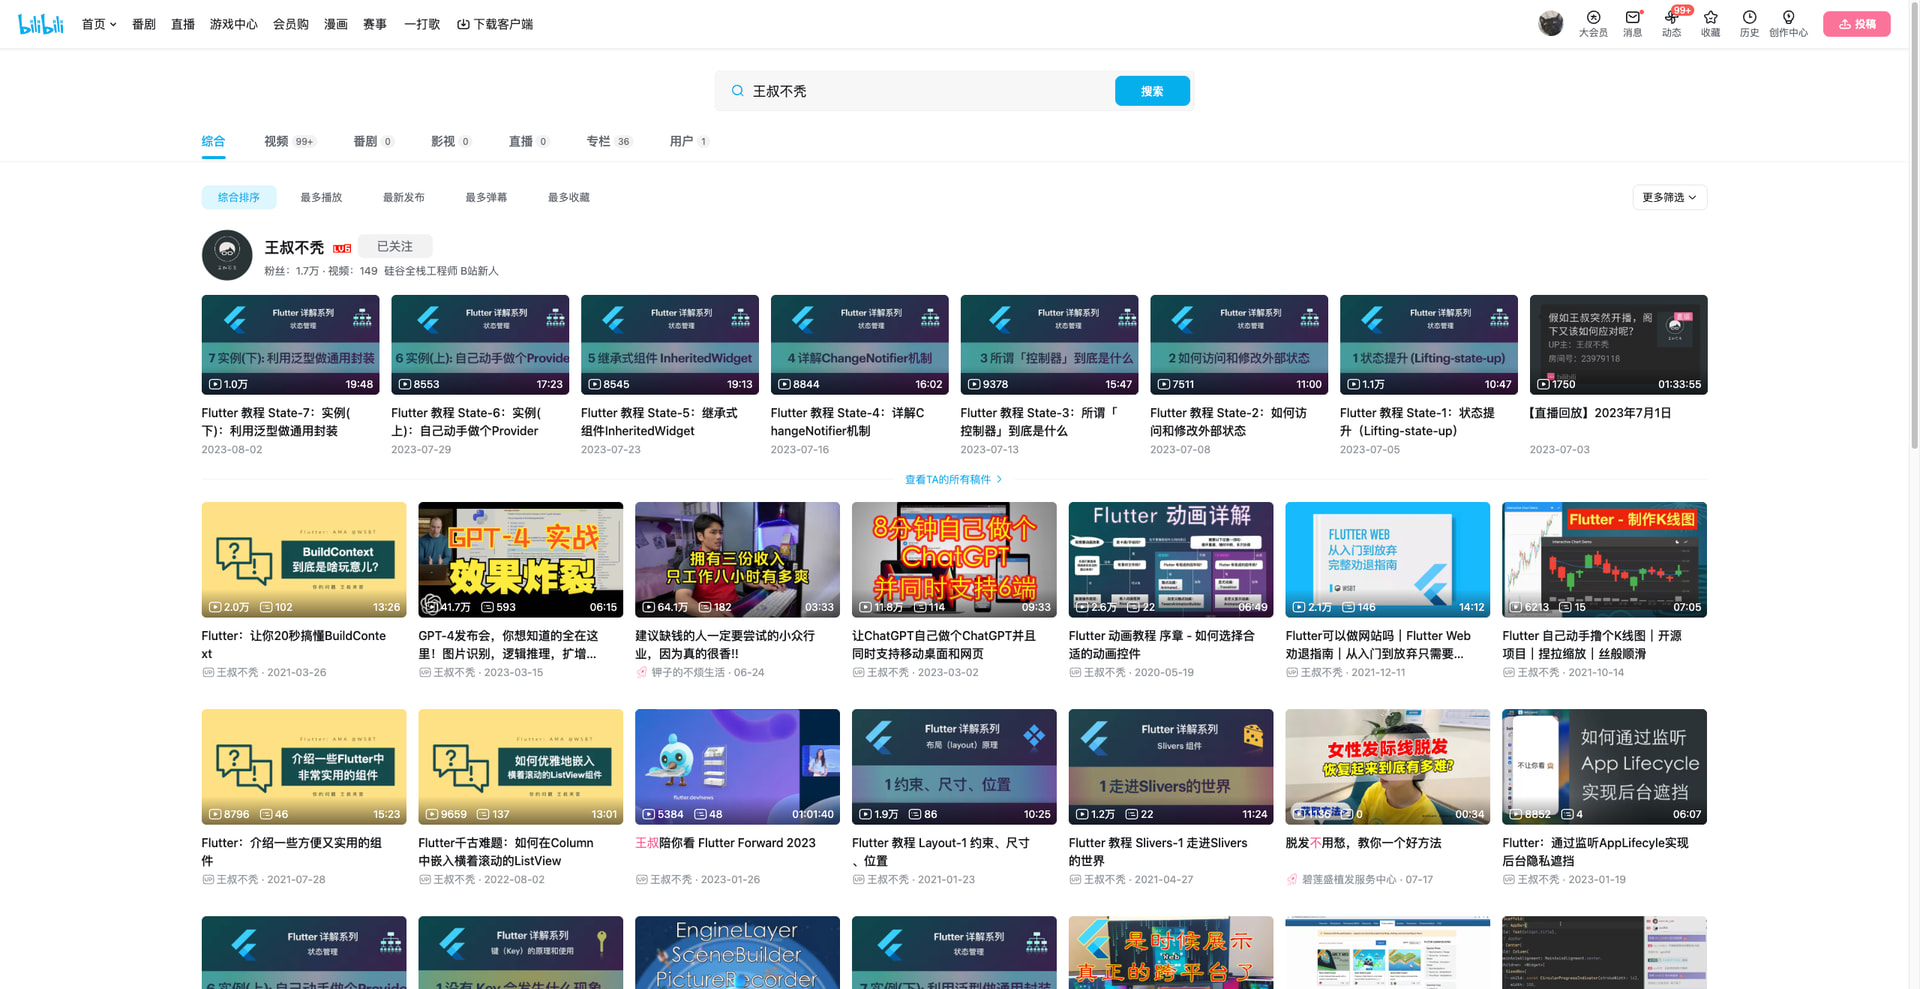Click the 下载客户端 download client link
1920x989 pixels.
click(x=495, y=24)
